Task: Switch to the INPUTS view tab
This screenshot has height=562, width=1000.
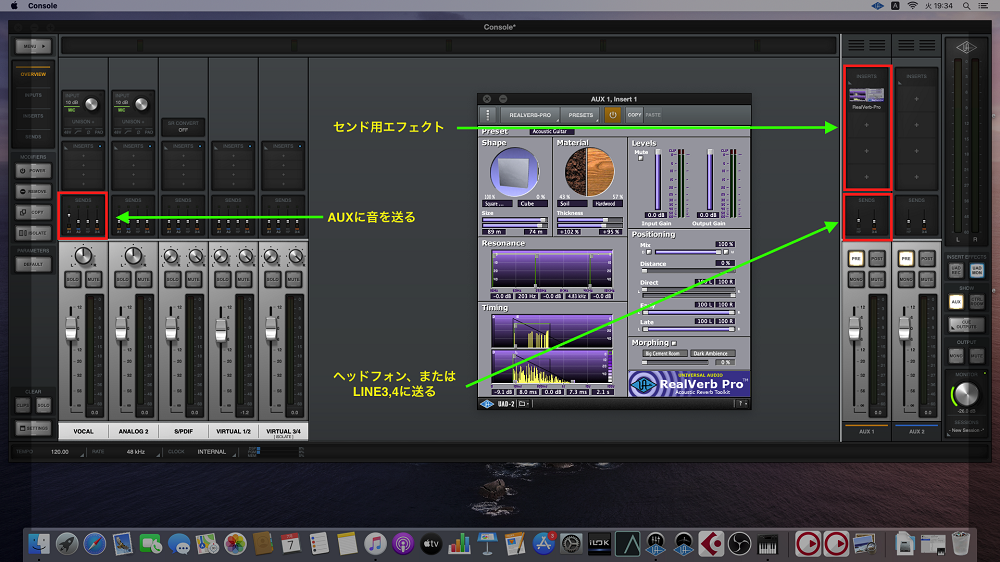Action: 33,95
